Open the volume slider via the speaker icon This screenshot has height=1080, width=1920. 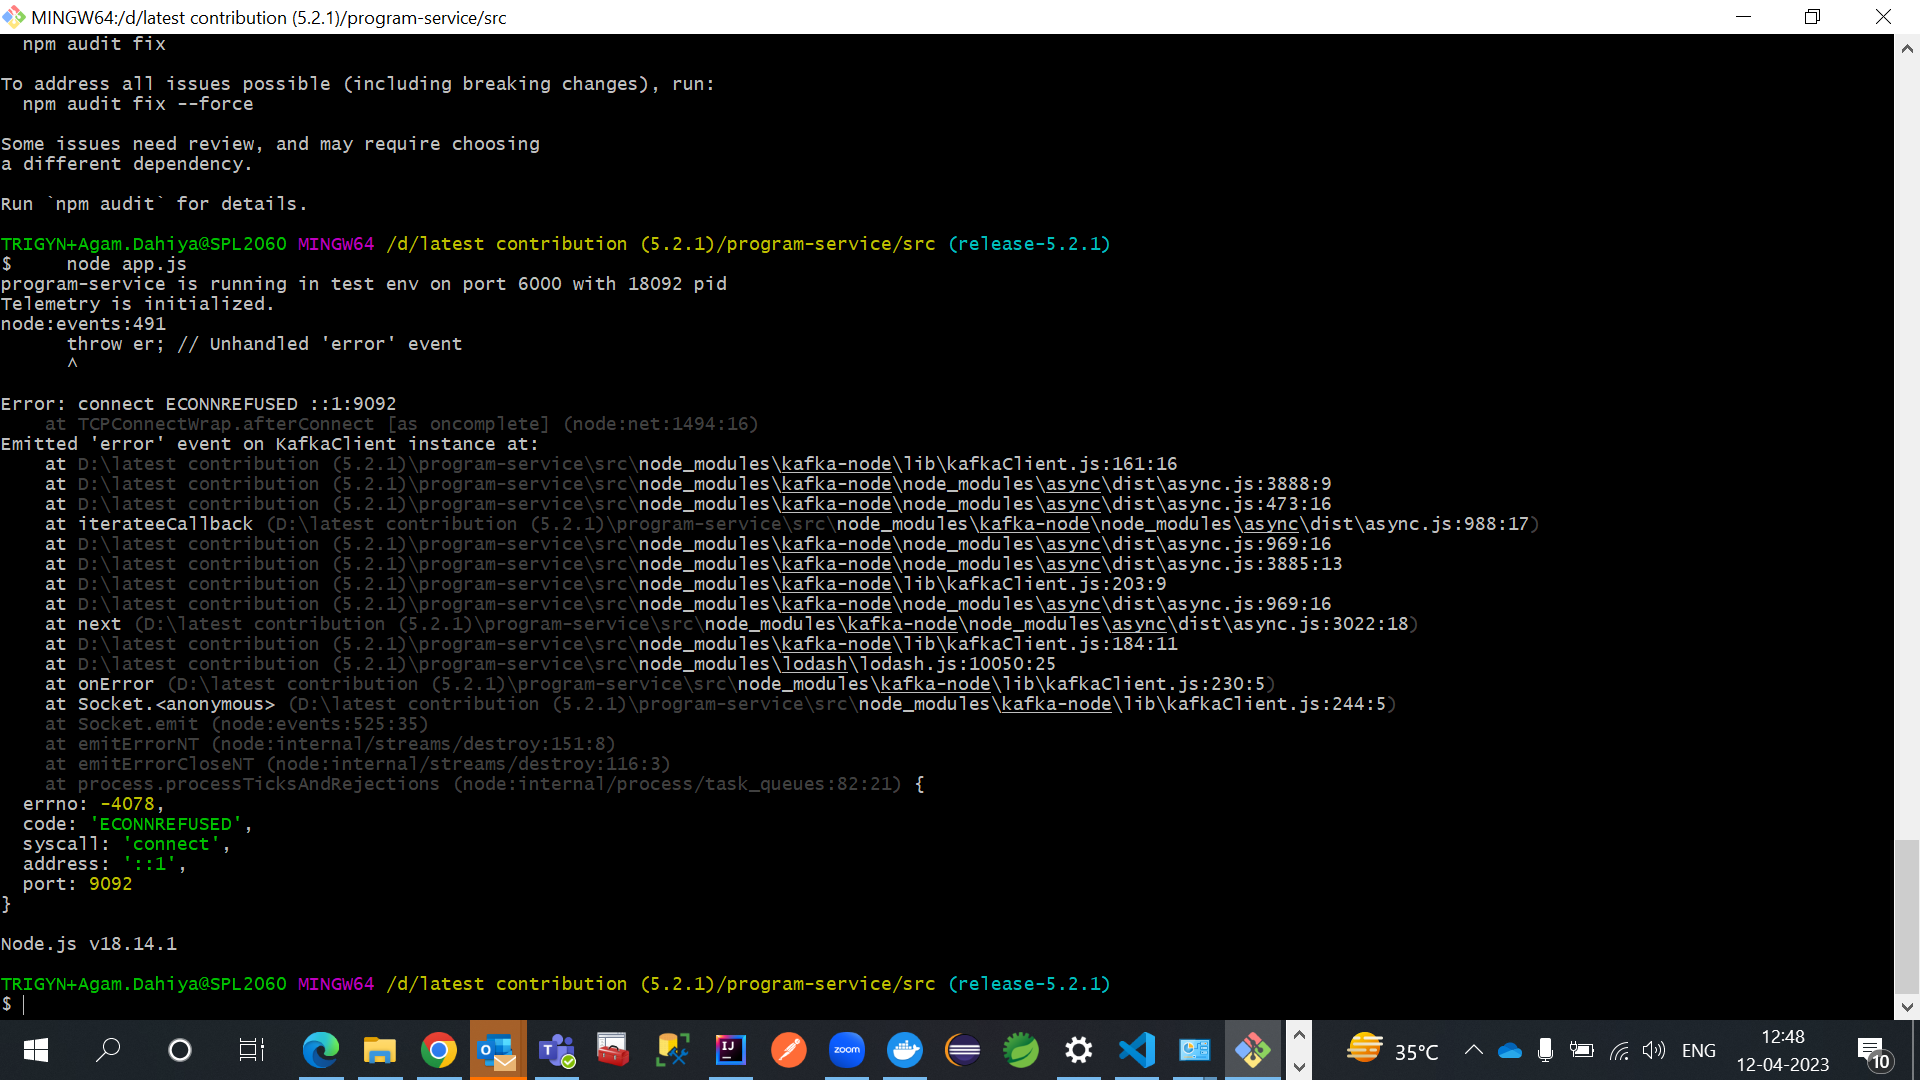pos(1654,1050)
